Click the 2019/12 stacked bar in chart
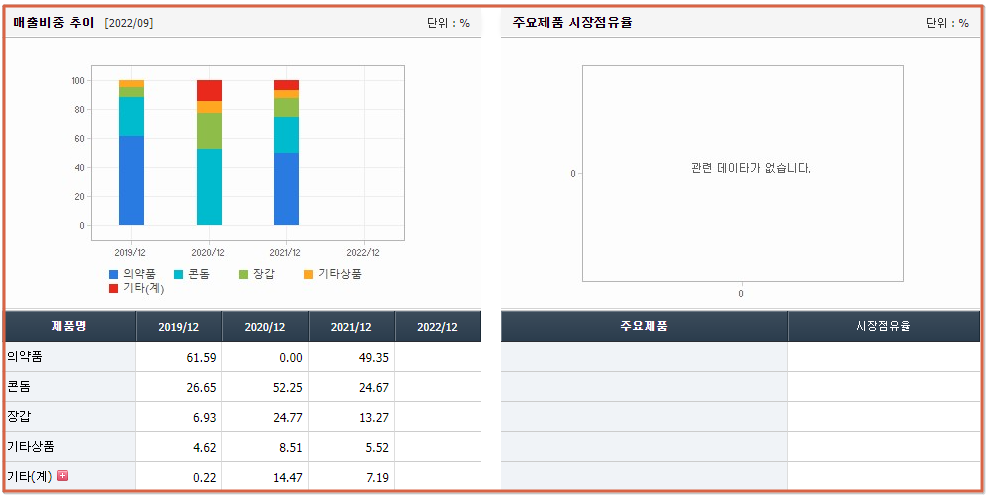This screenshot has width=989, height=499. click(131, 153)
